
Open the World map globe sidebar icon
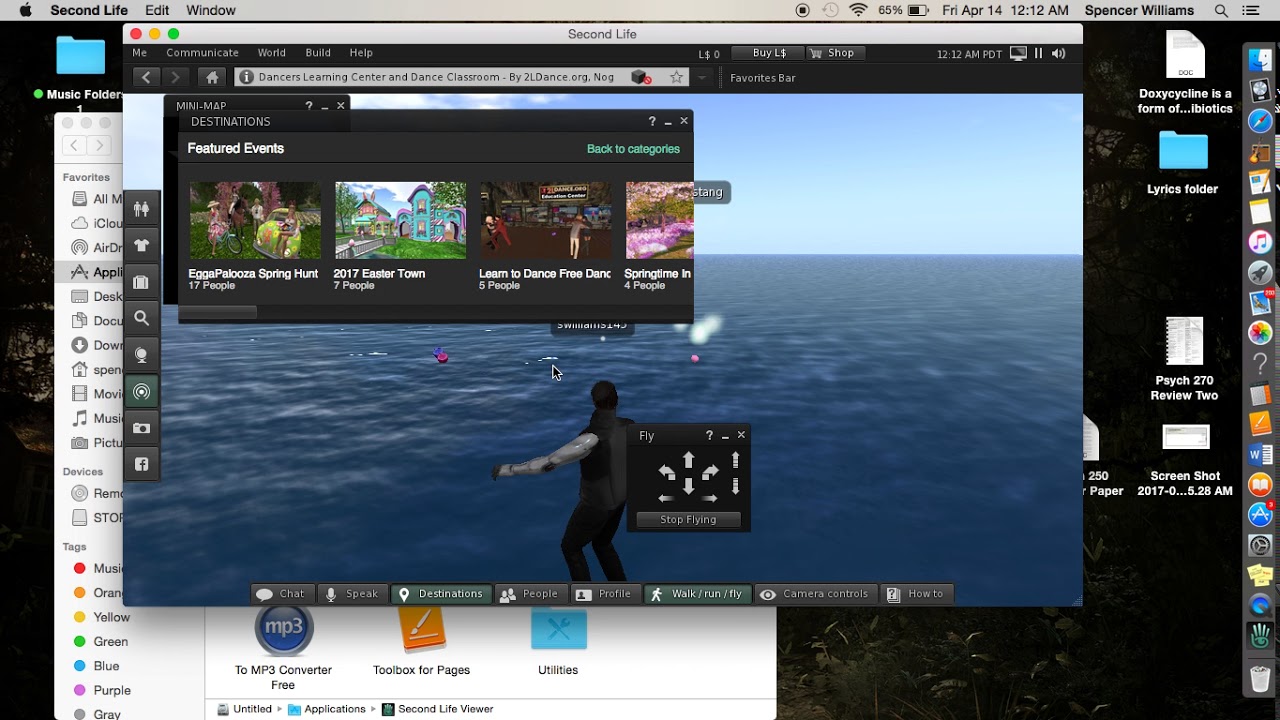point(141,355)
